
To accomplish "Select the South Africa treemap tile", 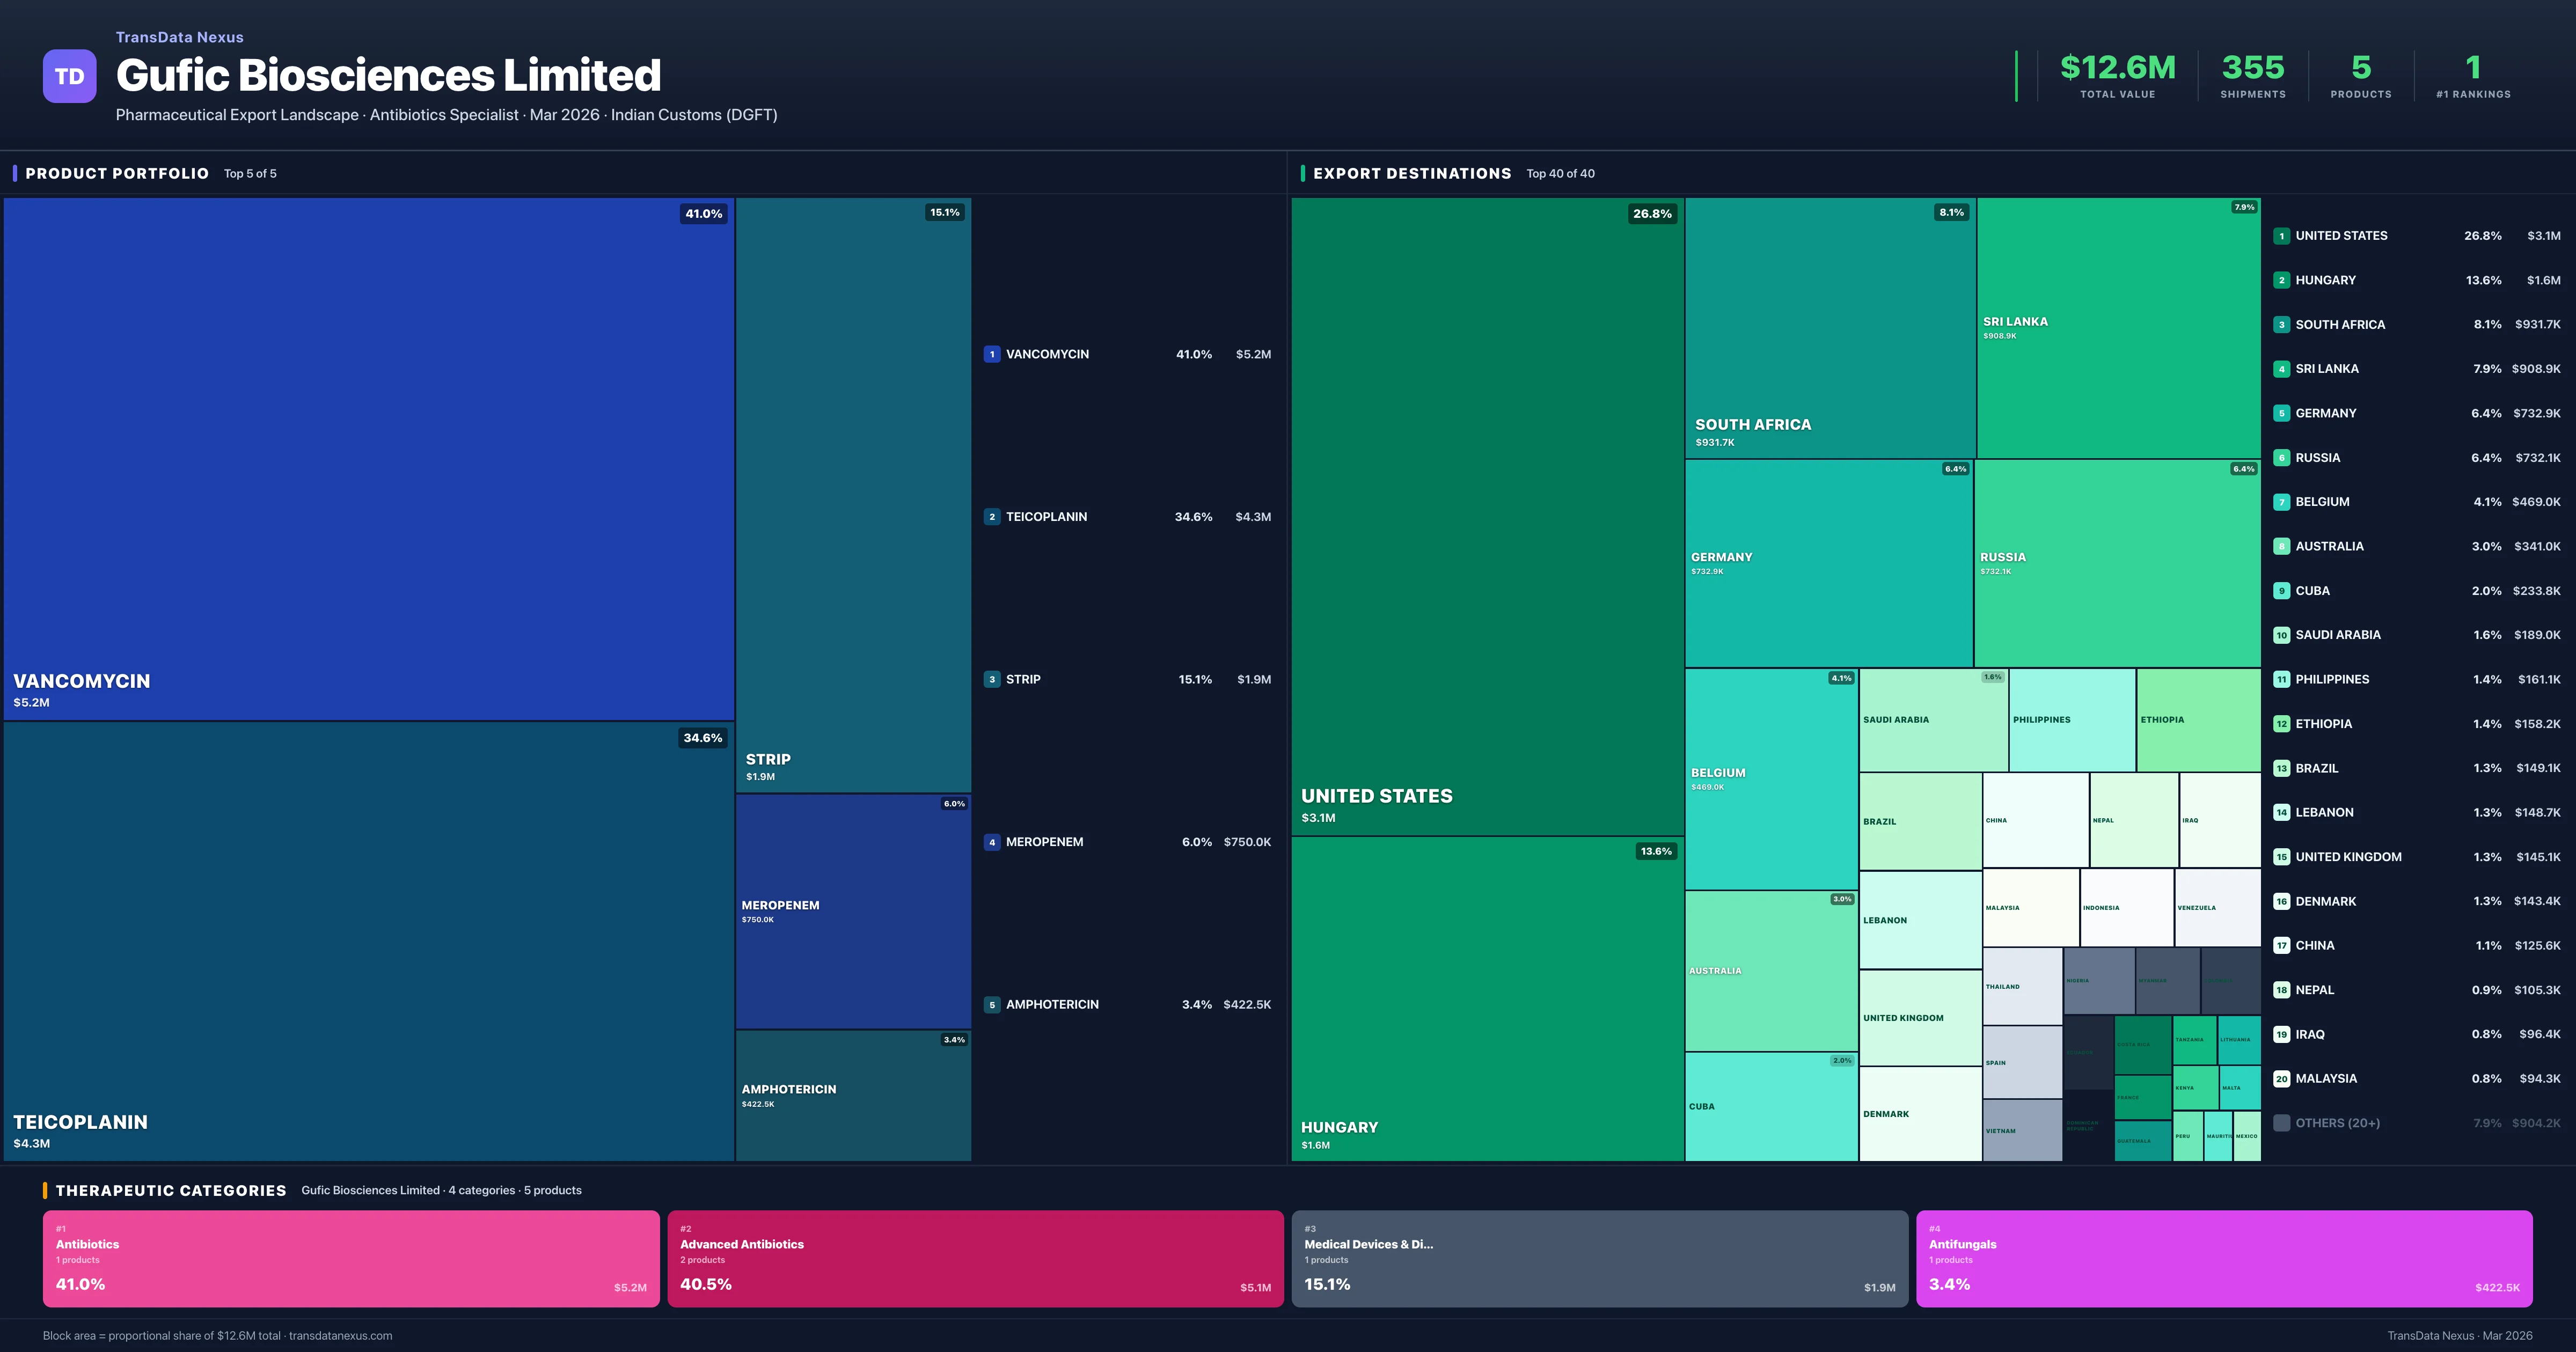I will click(x=1829, y=328).
